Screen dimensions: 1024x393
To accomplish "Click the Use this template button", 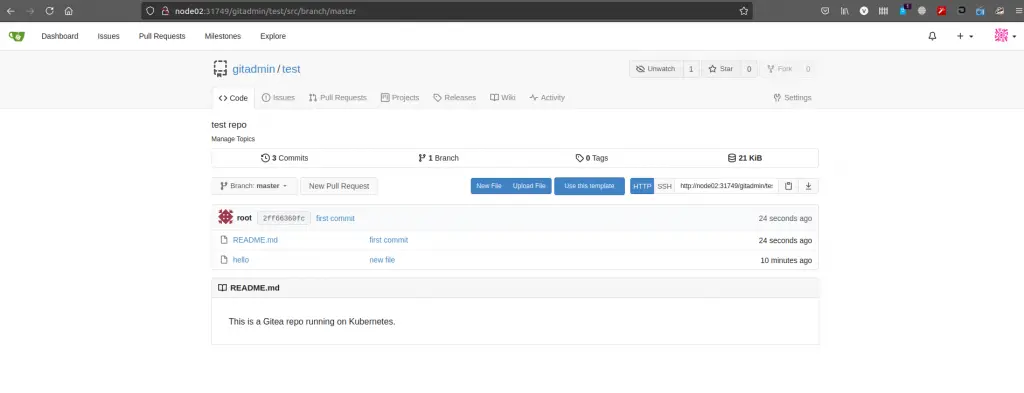I will tap(589, 186).
